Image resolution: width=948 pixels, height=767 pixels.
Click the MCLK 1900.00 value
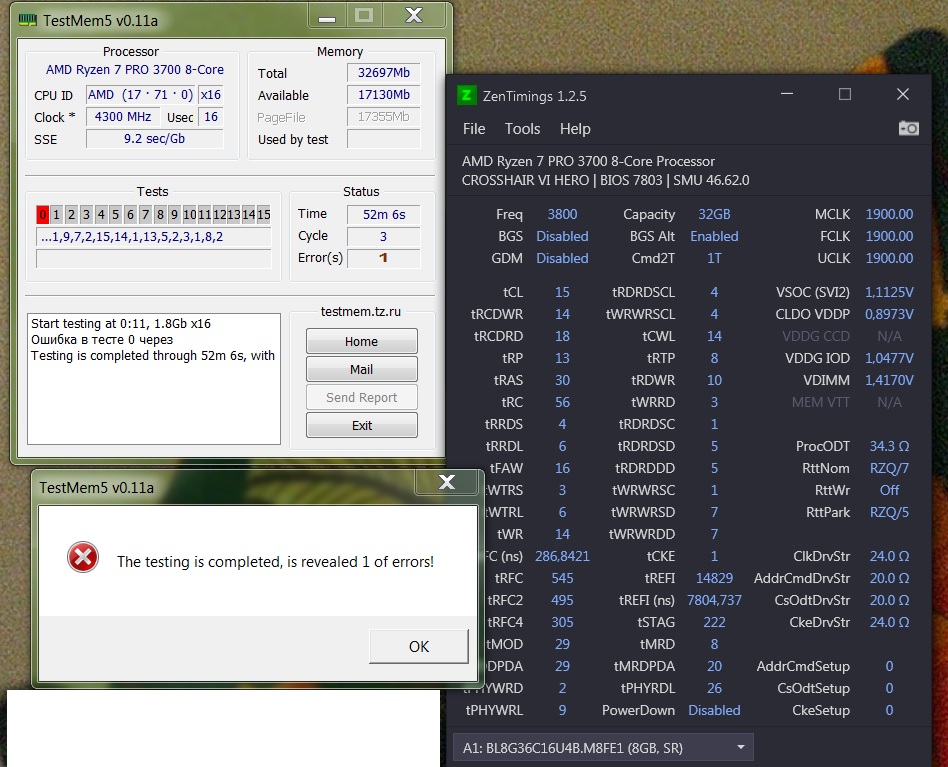click(889, 215)
